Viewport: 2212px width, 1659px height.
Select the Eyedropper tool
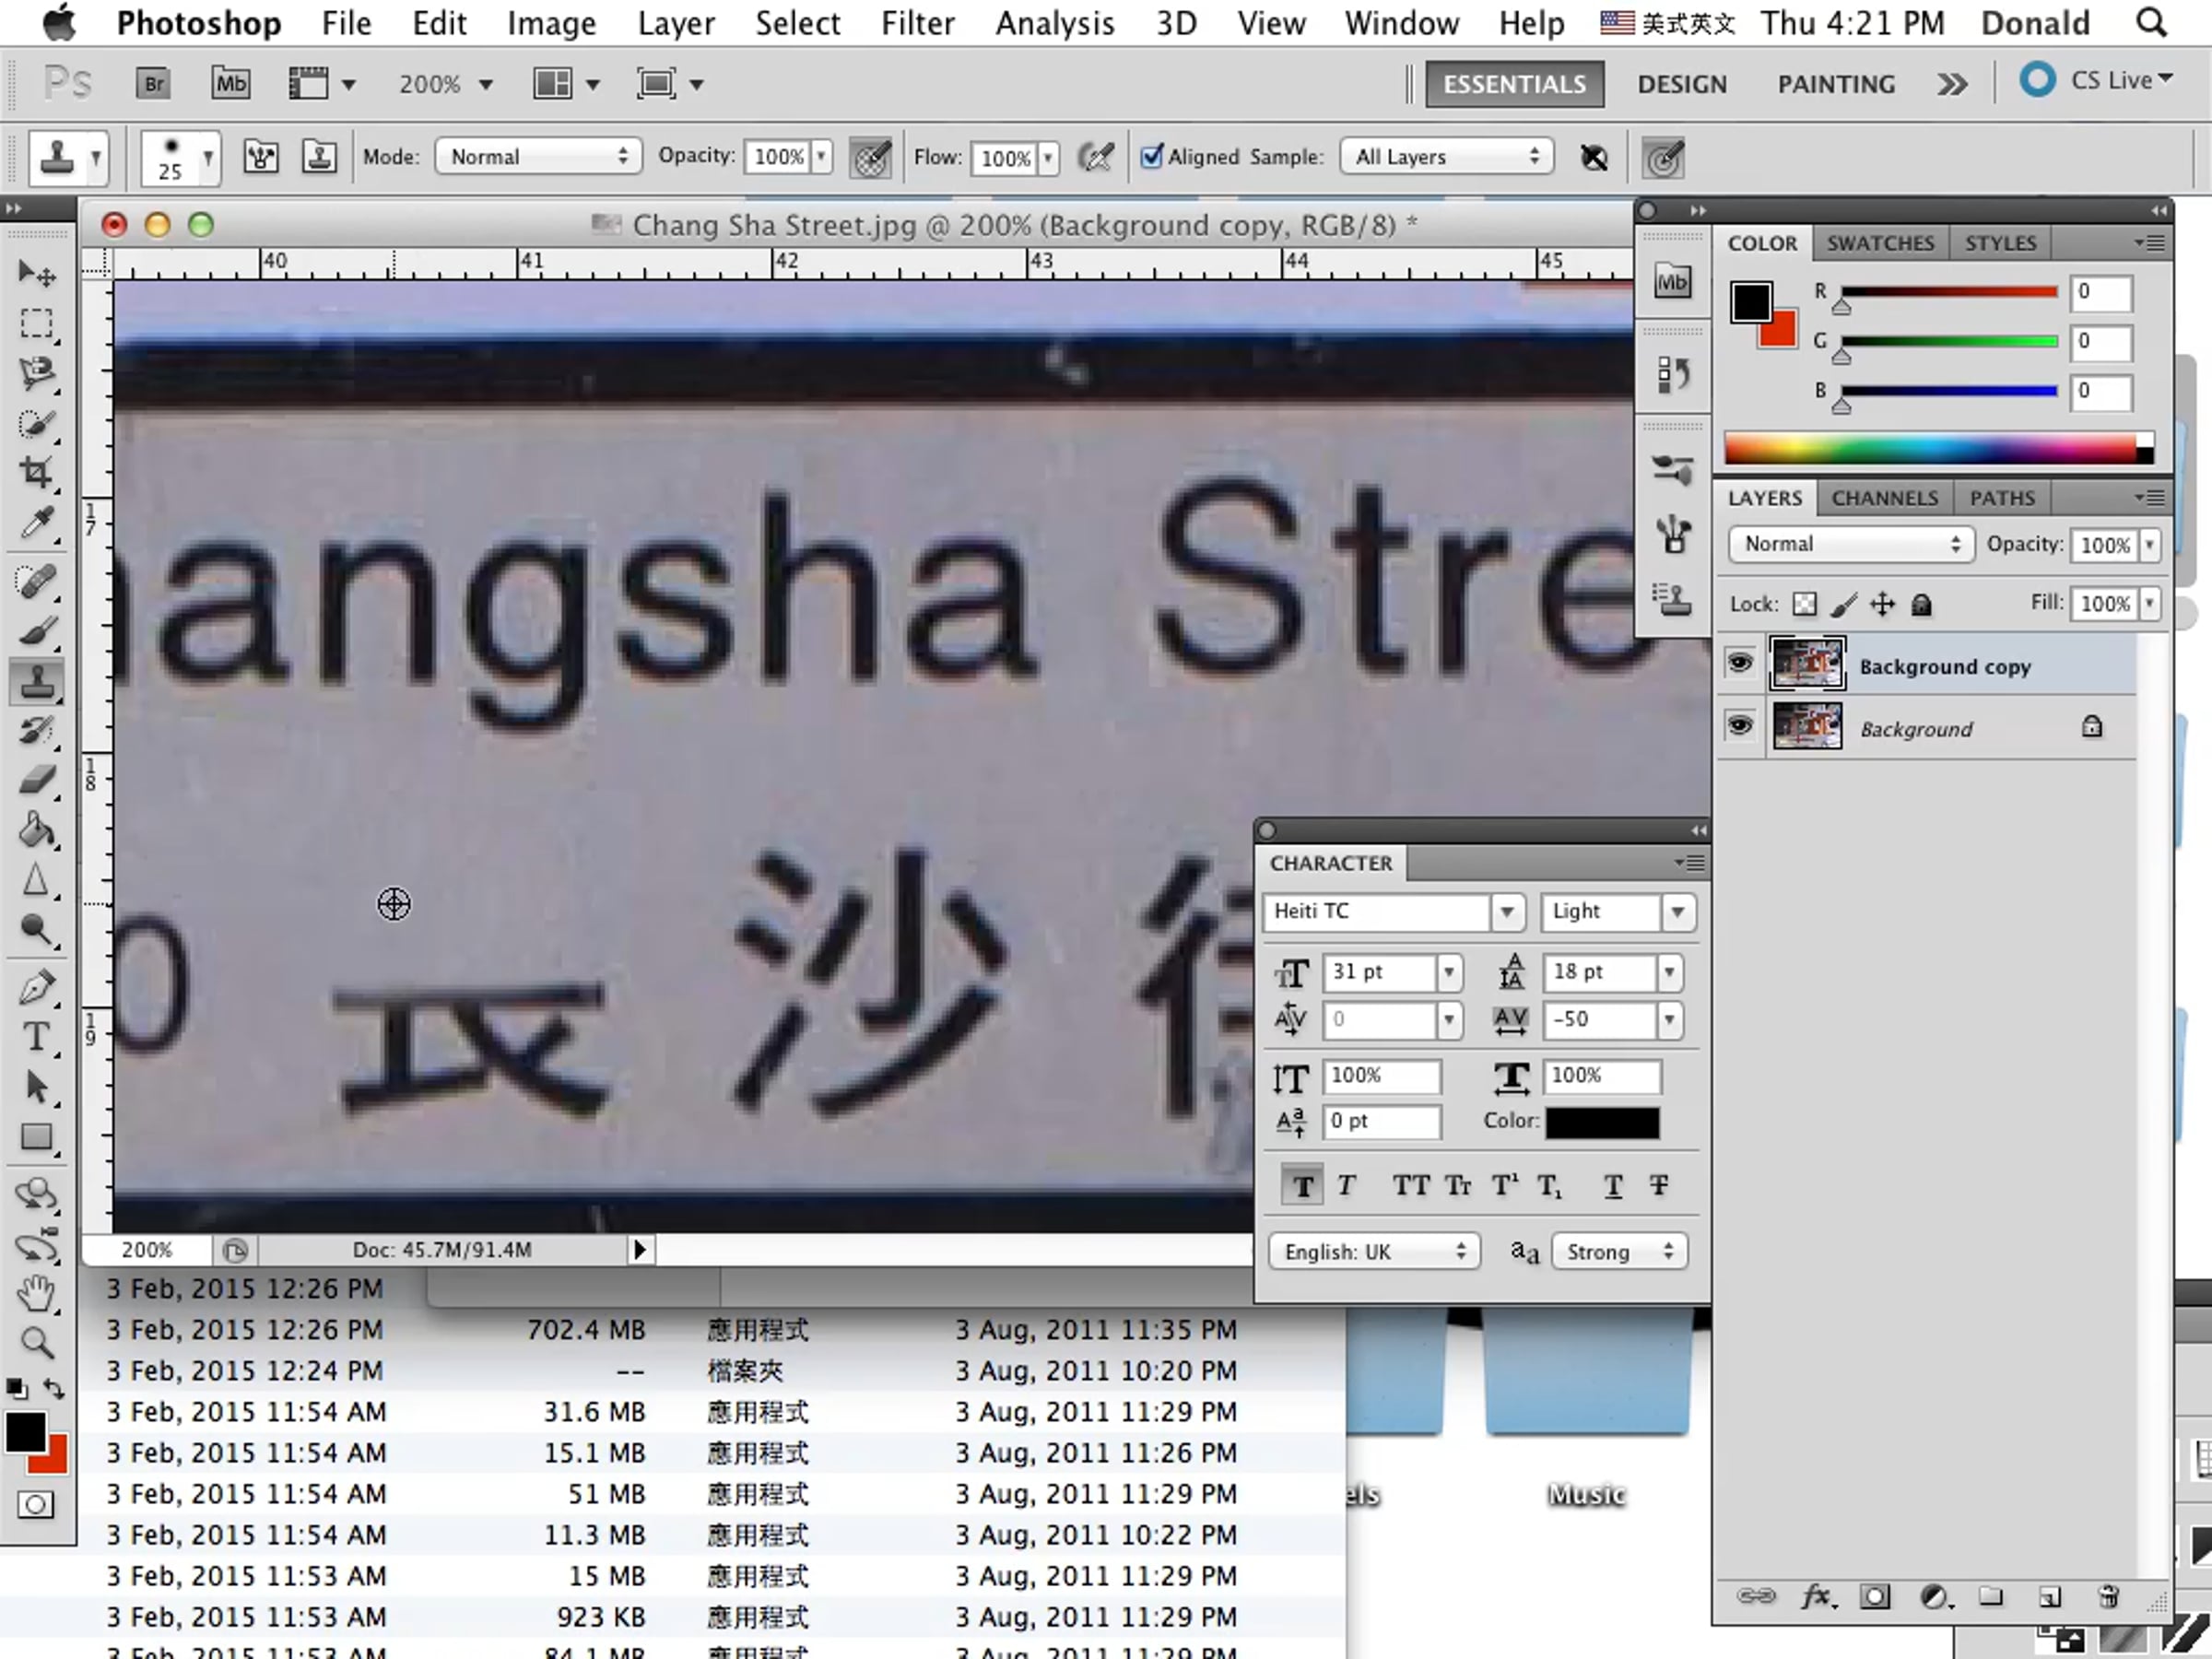pyautogui.click(x=36, y=522)
